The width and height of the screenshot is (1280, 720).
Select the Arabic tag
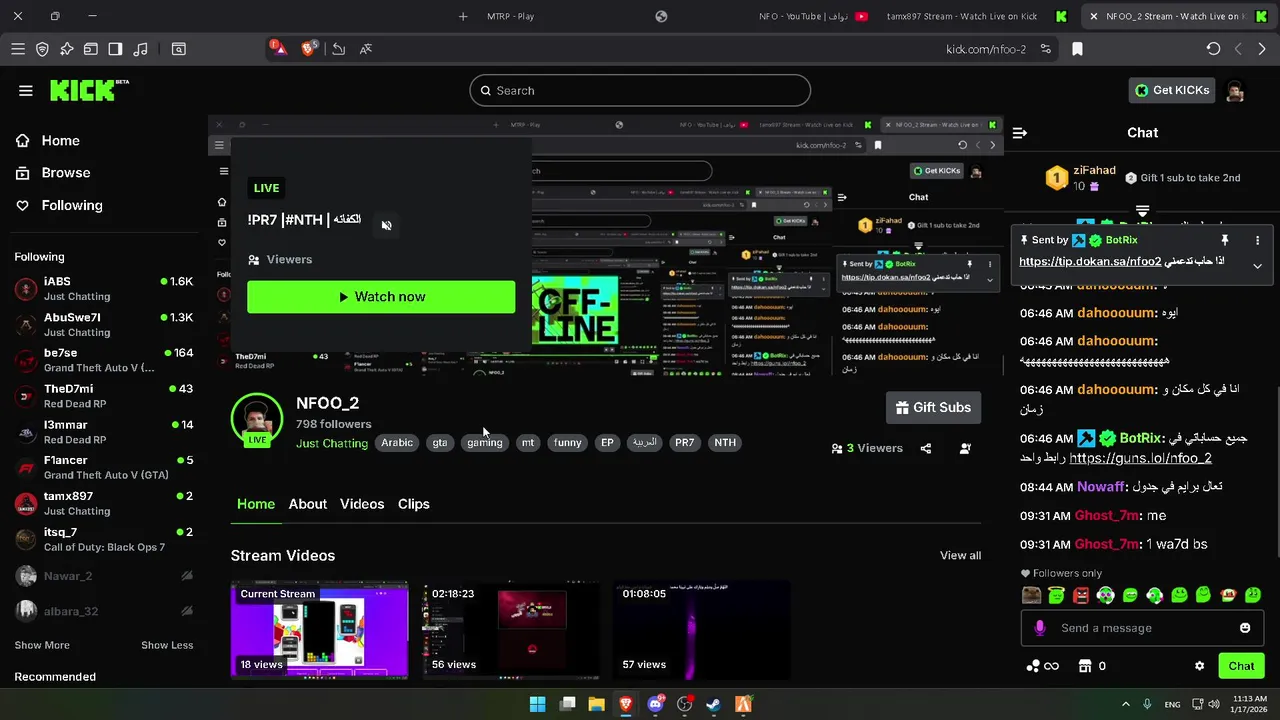pyautogui.click(x=397, y=442)
